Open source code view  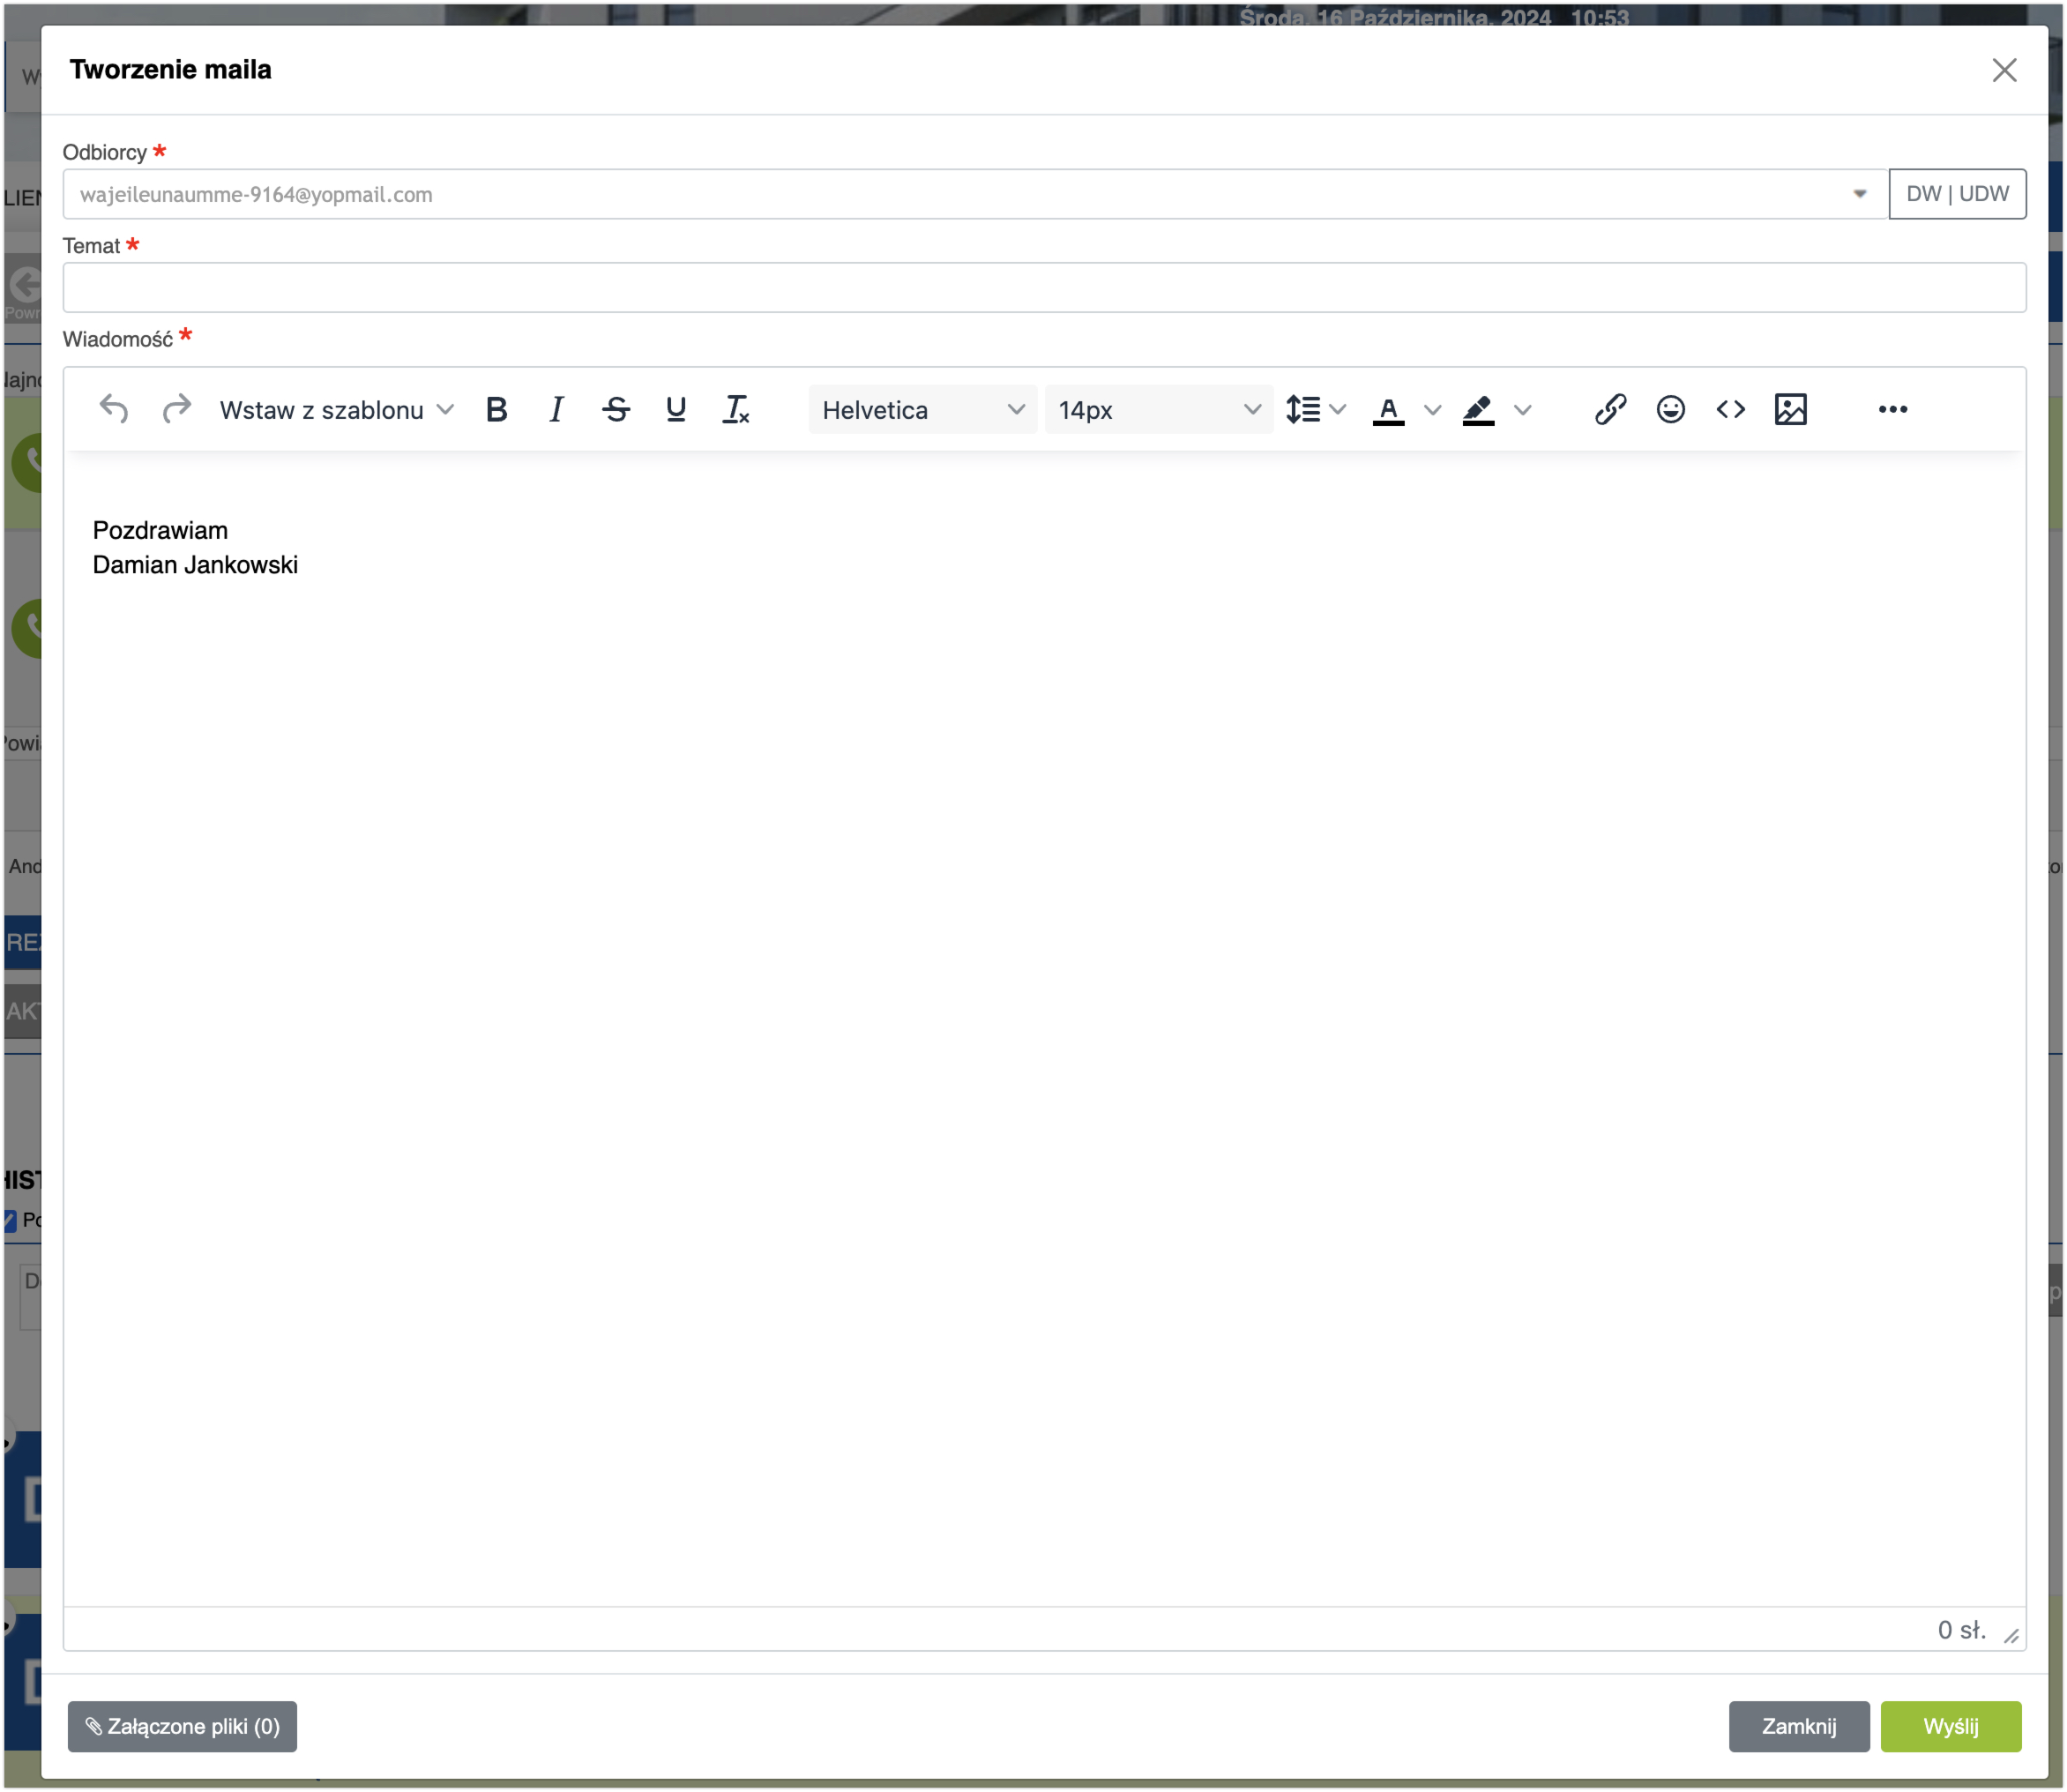(1730, 409)
